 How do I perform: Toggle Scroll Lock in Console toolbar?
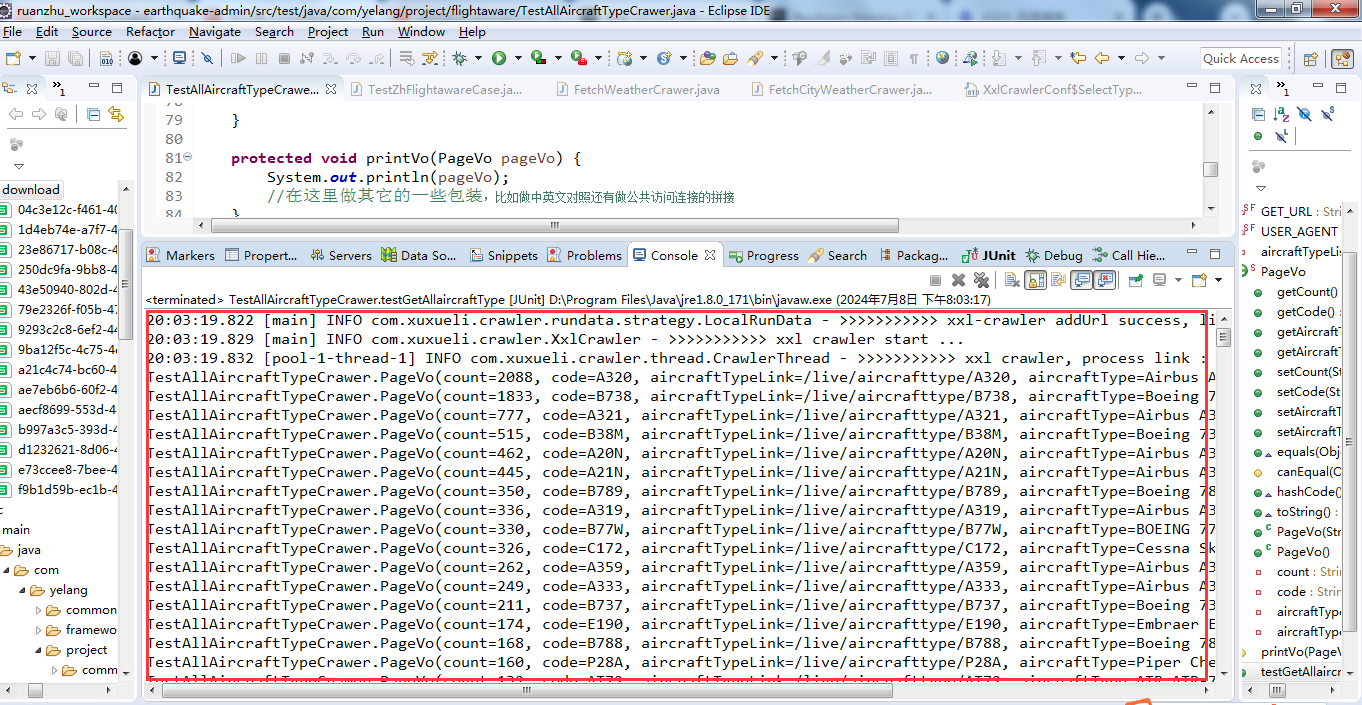1035,280
